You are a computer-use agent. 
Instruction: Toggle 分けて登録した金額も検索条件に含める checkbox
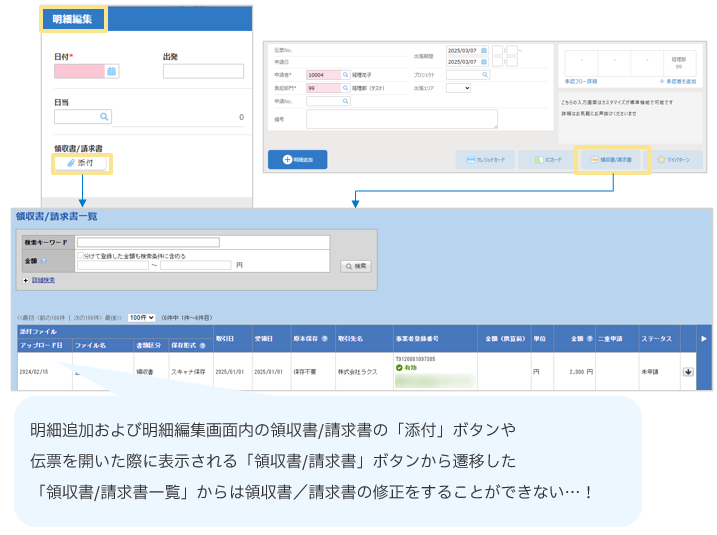81,256
